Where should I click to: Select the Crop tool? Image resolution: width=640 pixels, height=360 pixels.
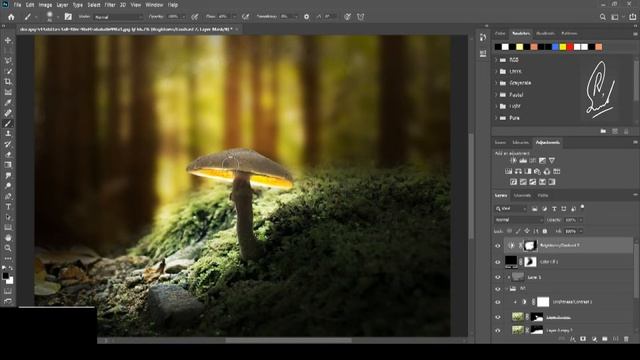click(8, 81)
